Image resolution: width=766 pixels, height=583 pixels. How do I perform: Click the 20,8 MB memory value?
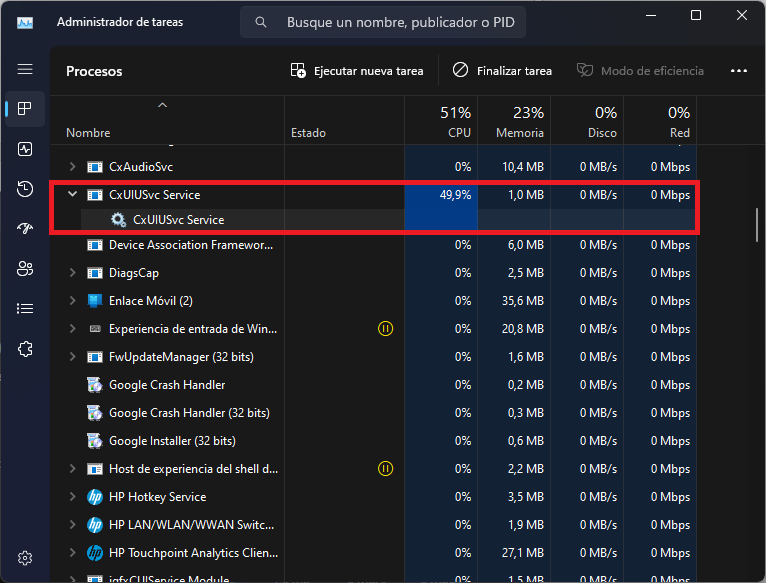click(x=523, y=329)
